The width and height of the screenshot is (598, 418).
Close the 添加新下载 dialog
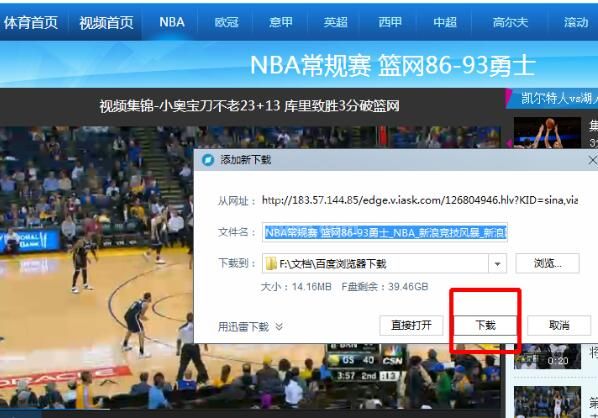coord(592,160)
